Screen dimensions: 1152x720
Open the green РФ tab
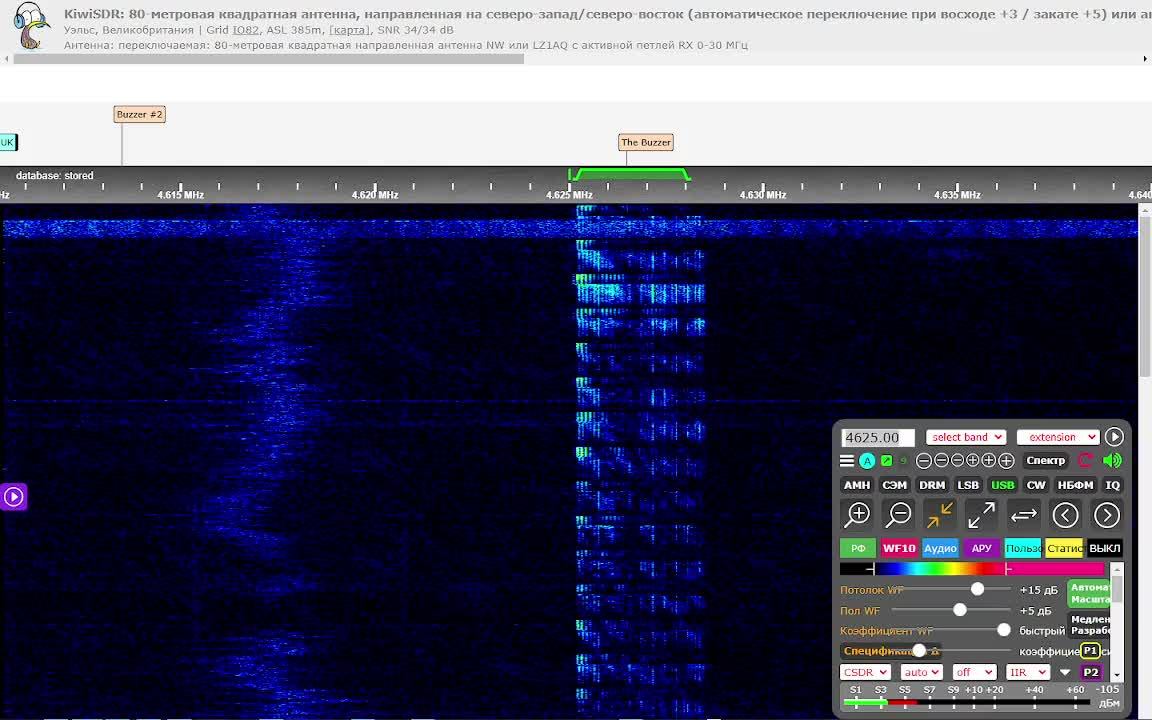coord(857,548)
